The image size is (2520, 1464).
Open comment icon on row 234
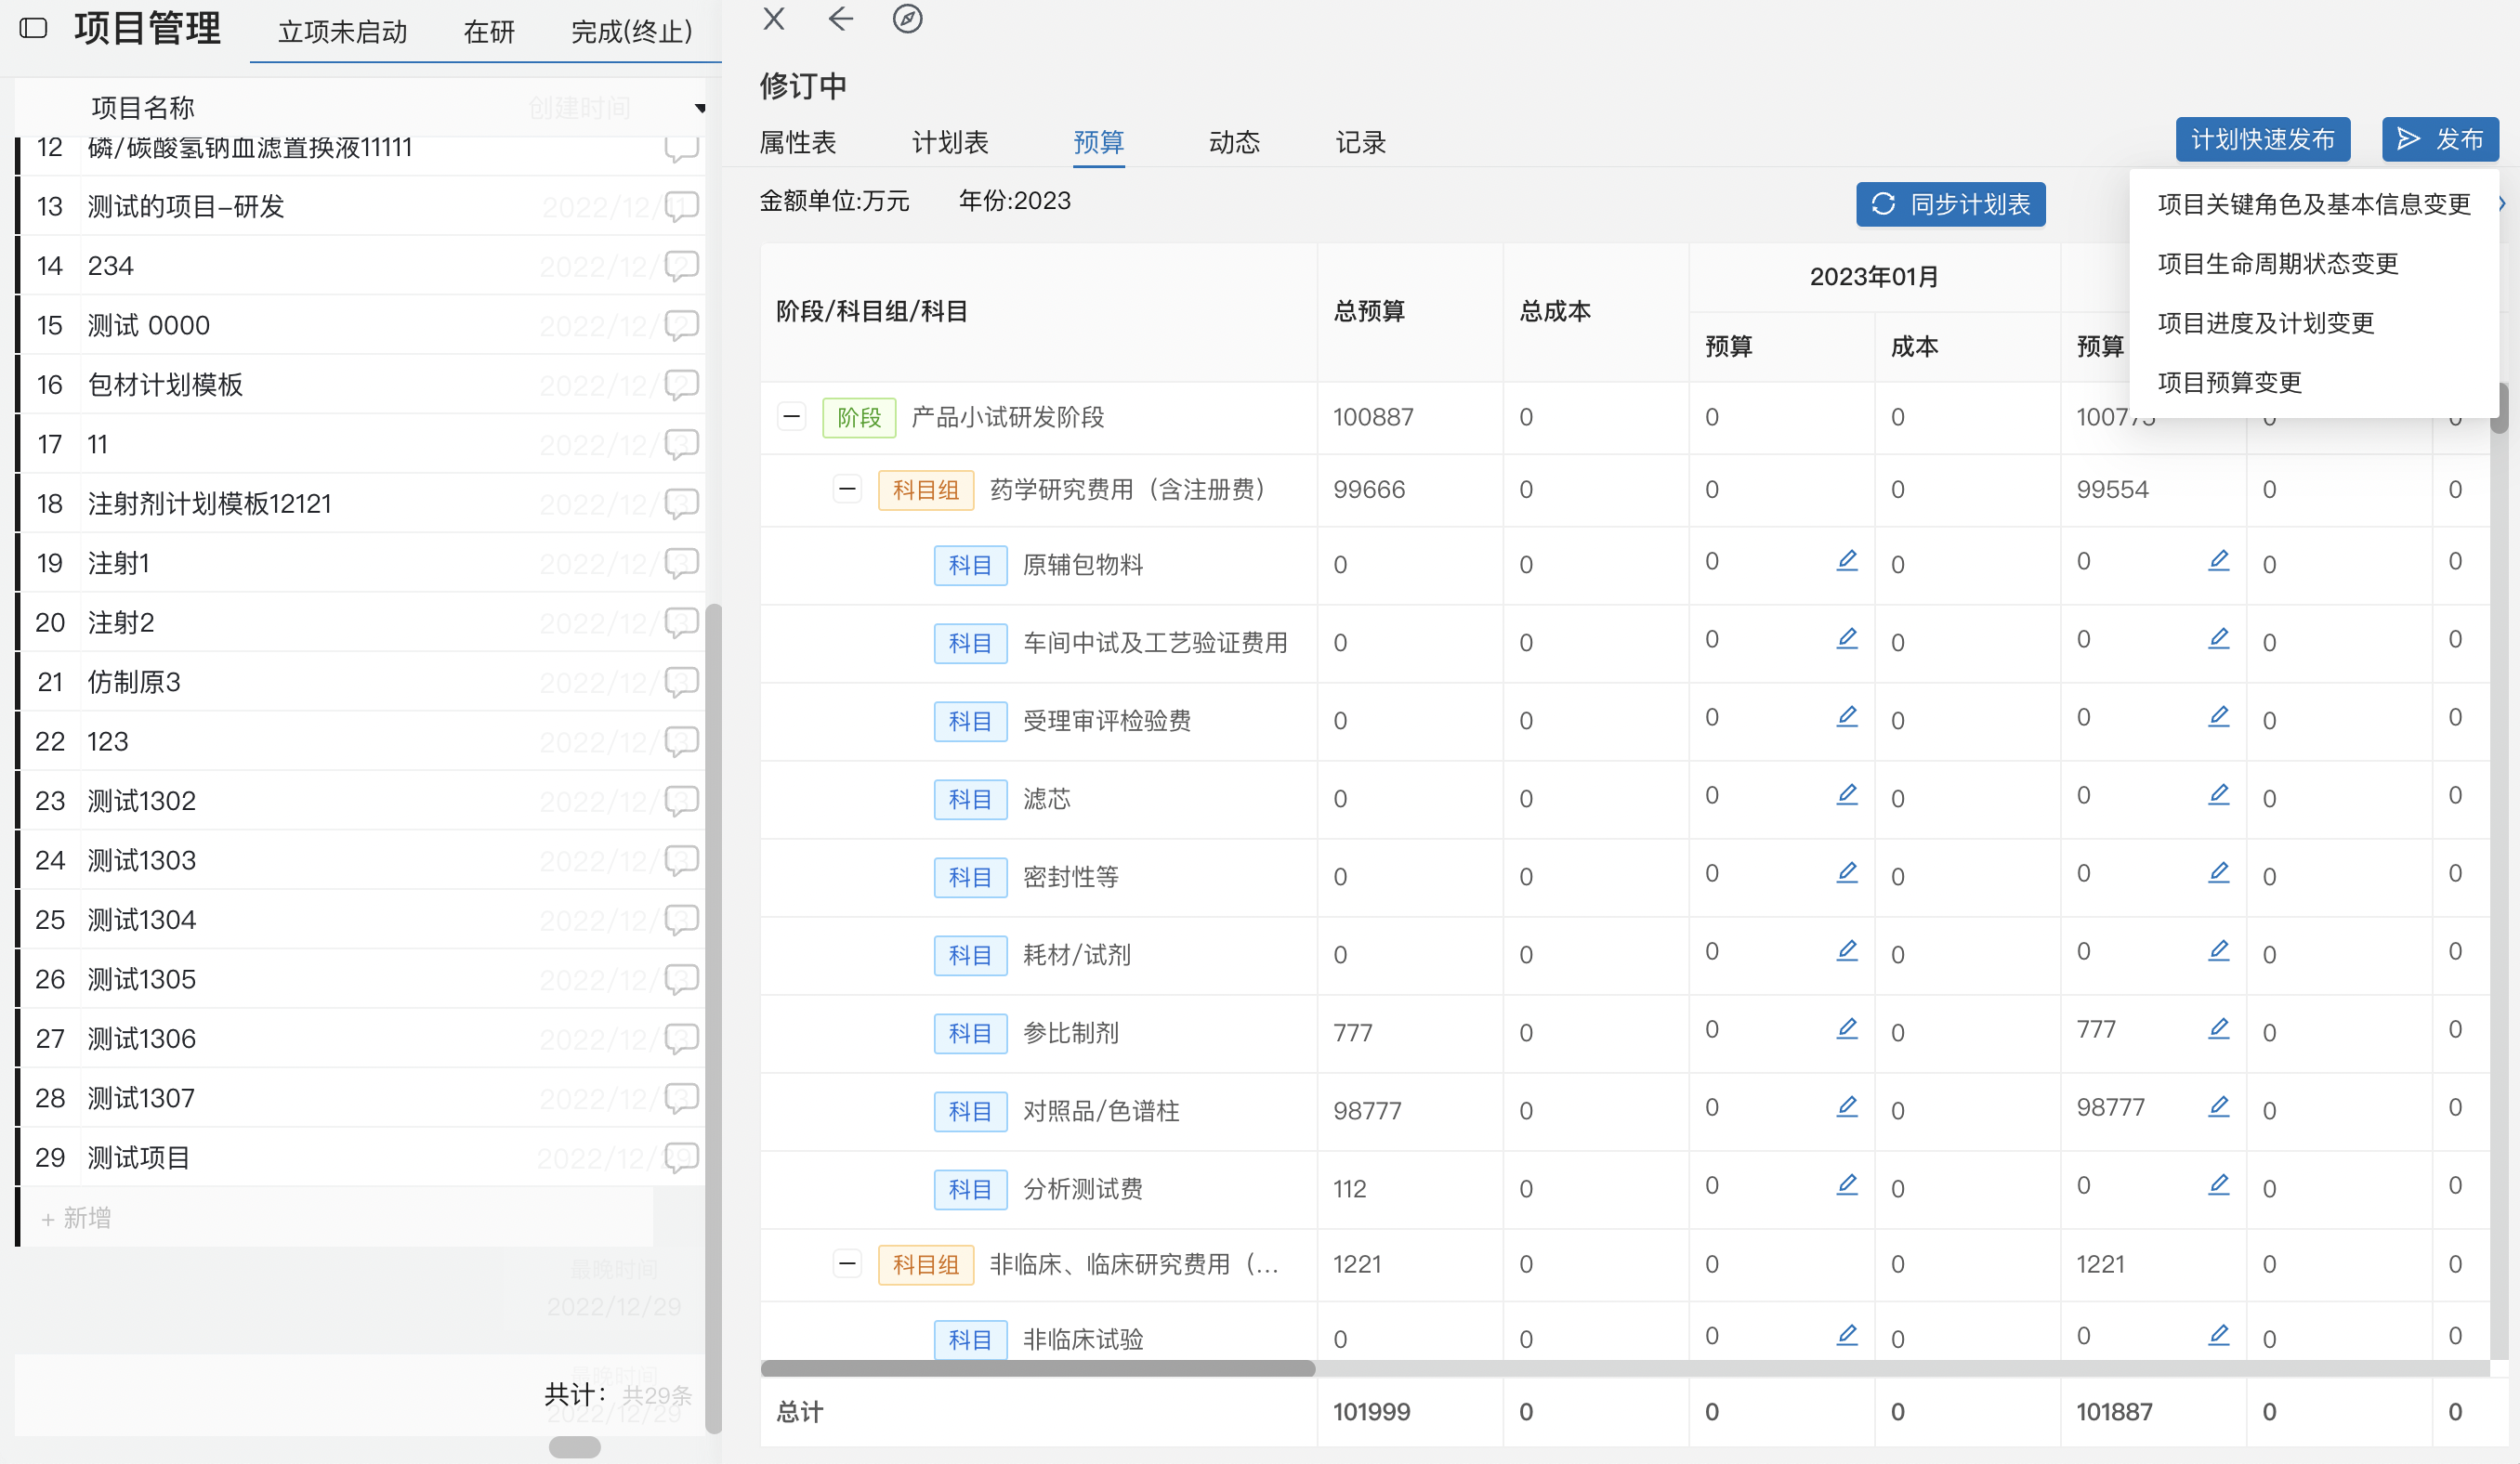point(682,266)
